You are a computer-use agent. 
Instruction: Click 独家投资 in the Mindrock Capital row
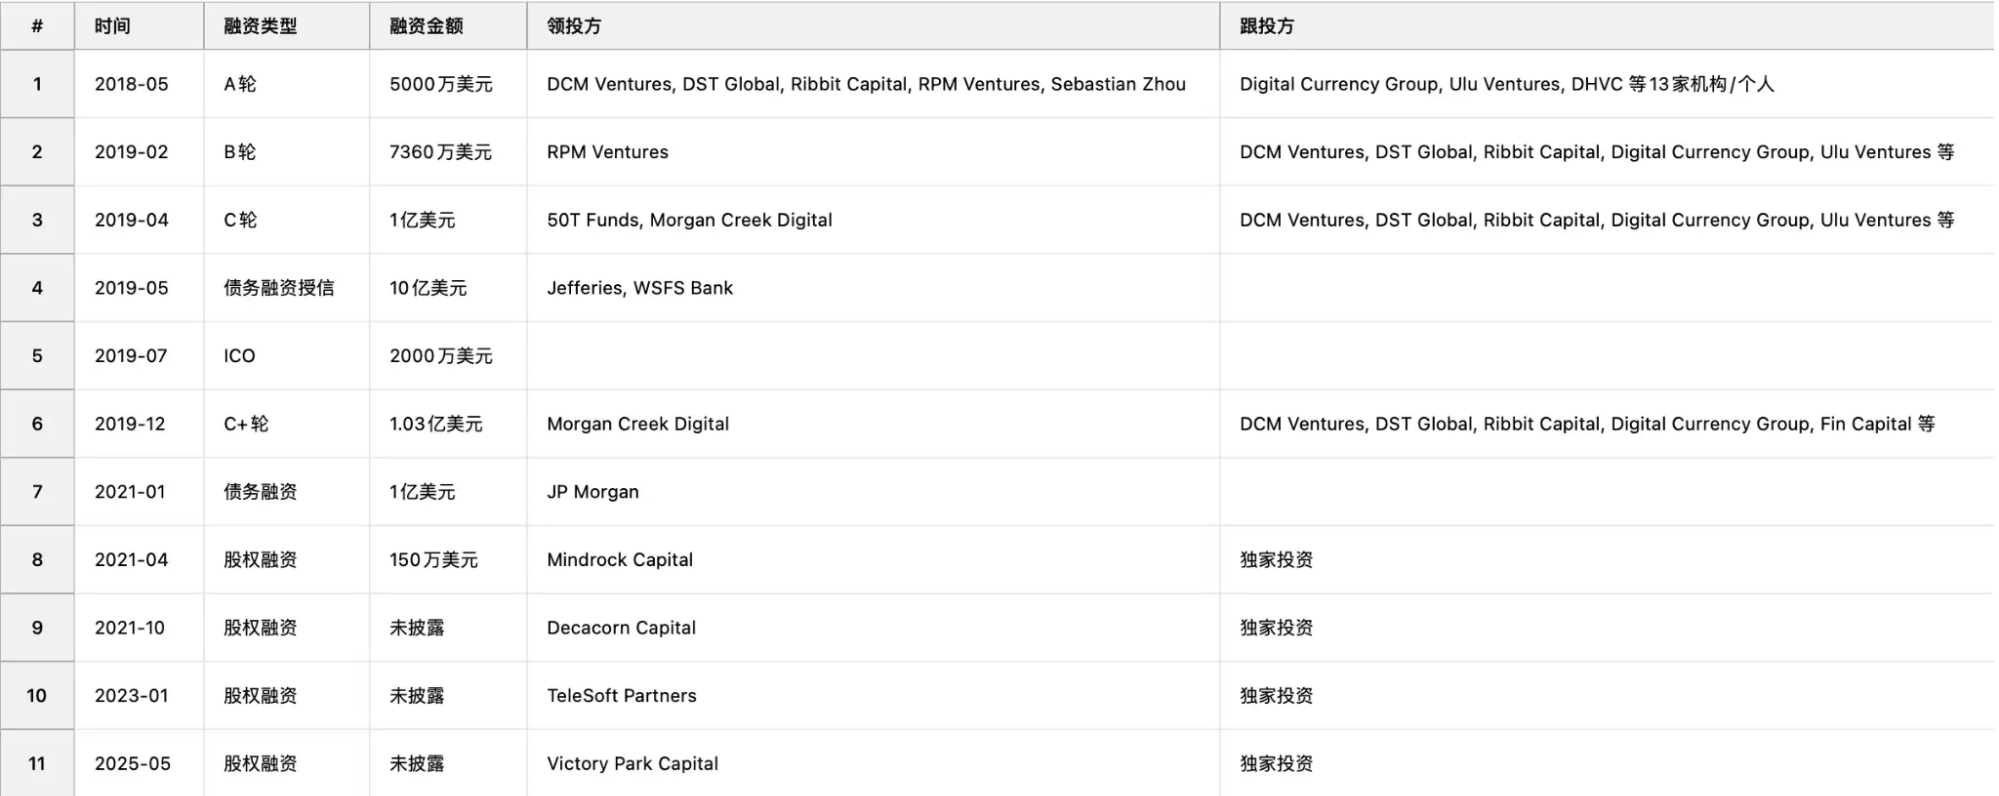point(1607,560)
